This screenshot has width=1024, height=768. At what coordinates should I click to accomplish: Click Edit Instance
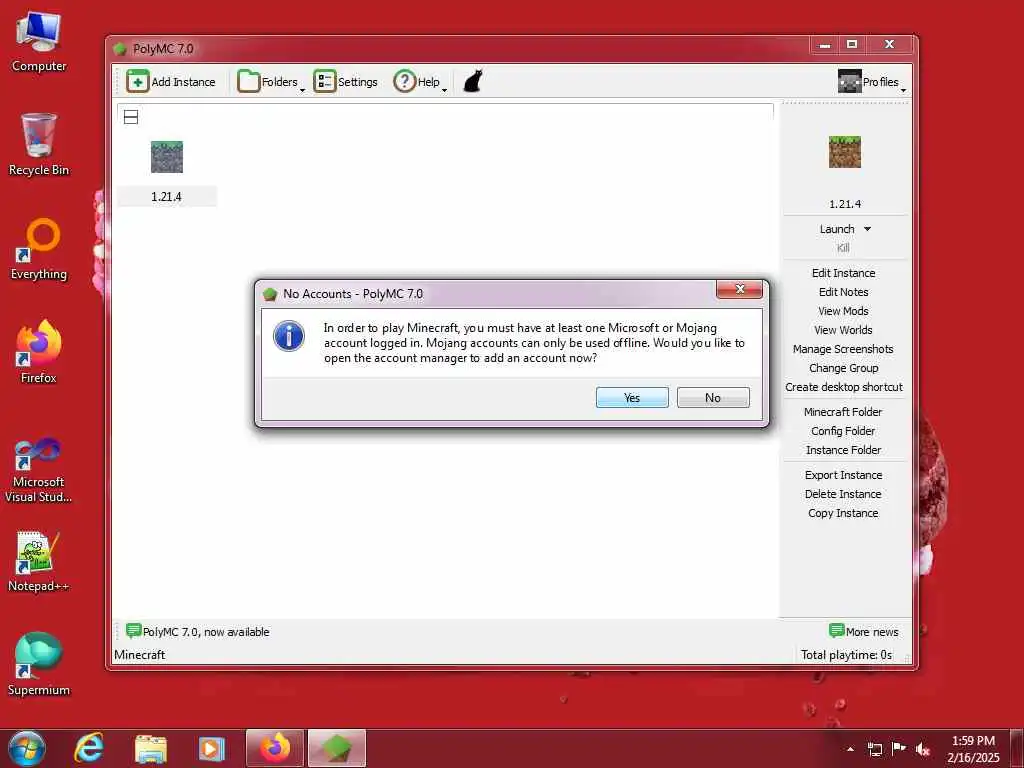coord(843,273)
